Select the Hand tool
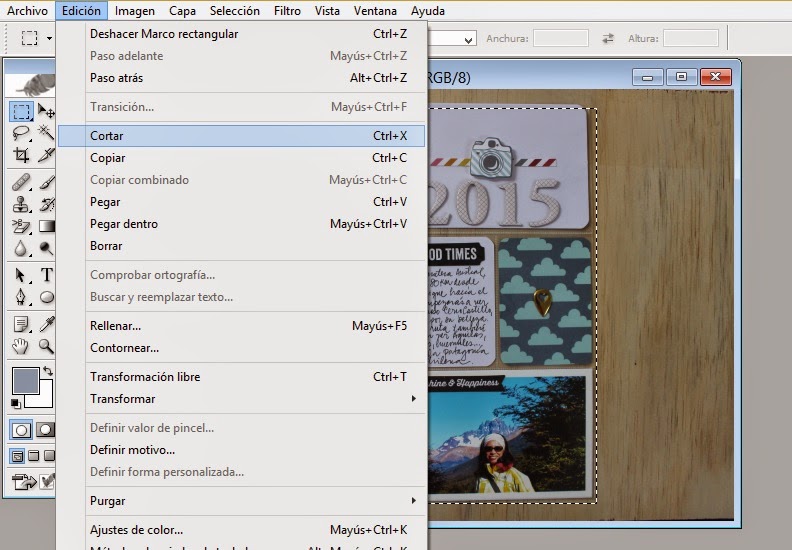 tap(21, 346)
